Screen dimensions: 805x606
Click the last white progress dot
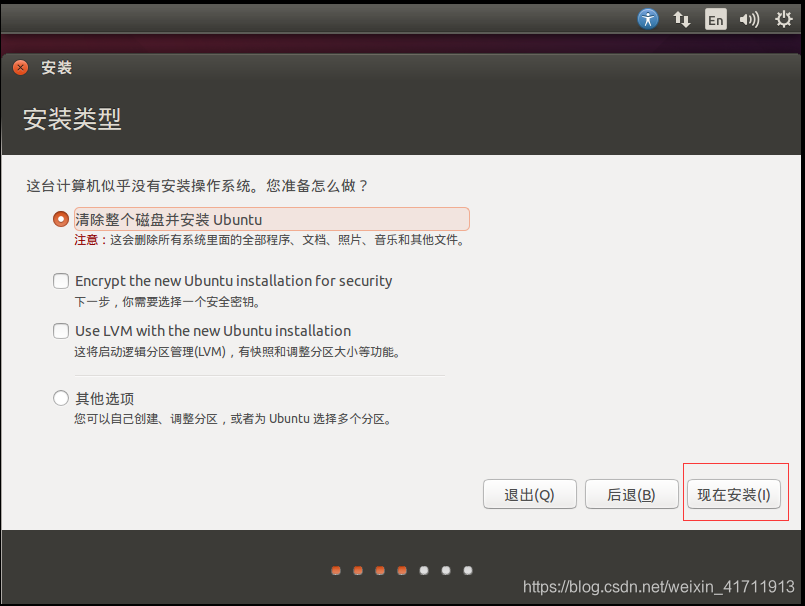[x=468, y=571]
